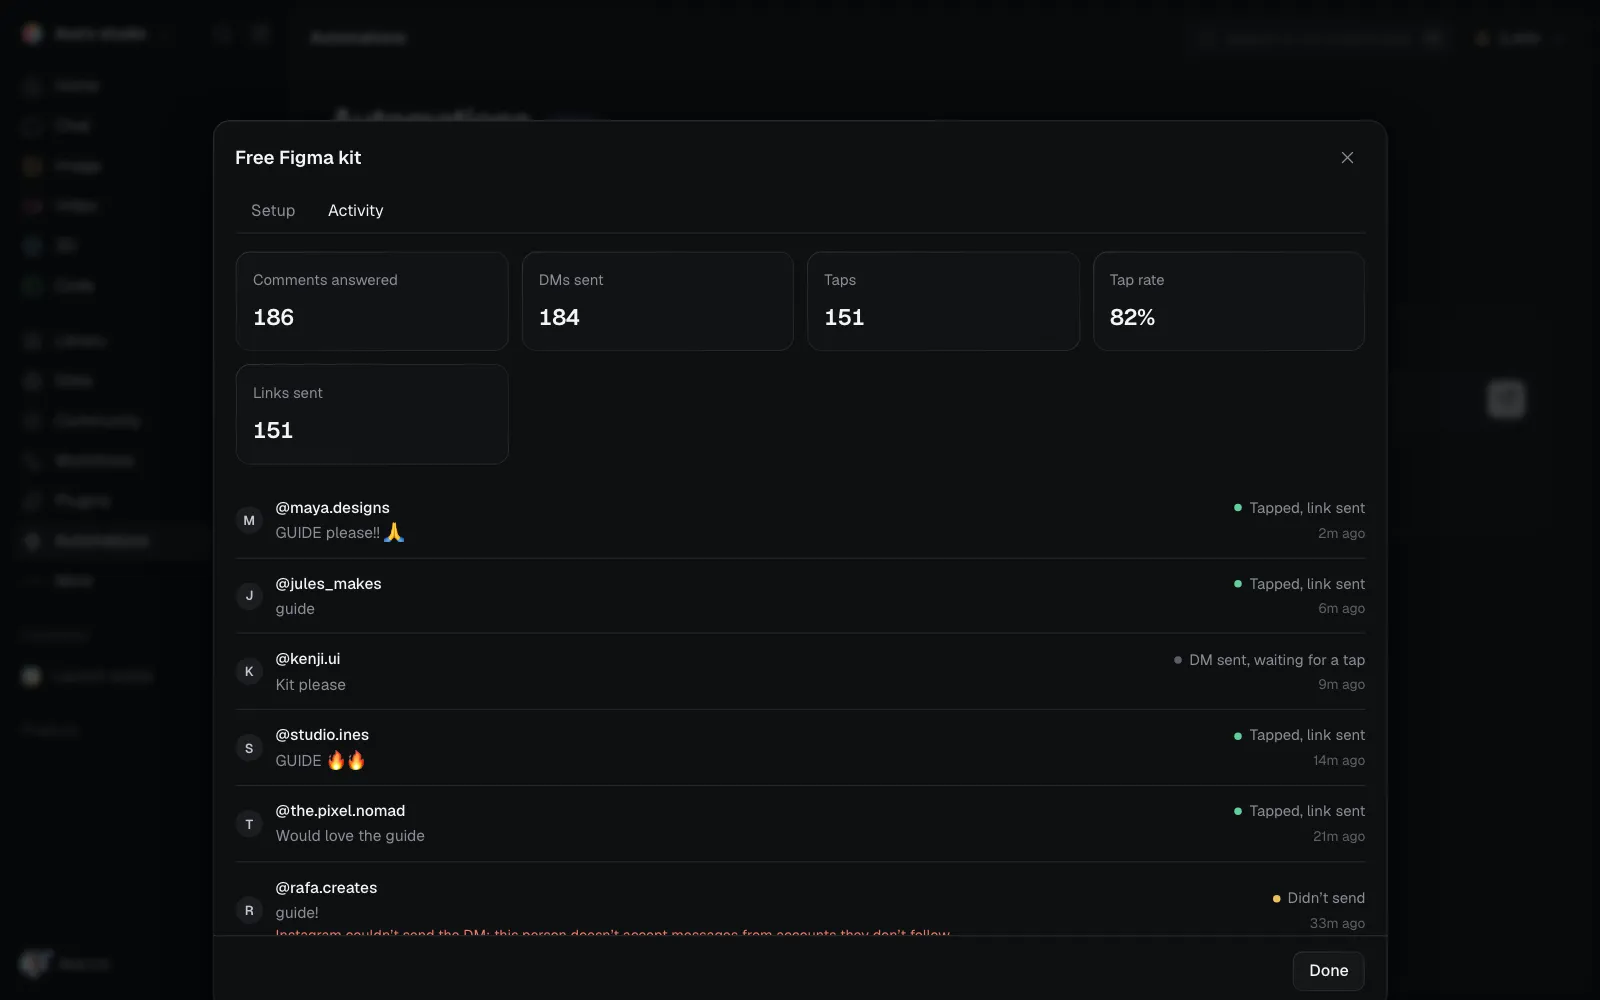
Task: Open the @jules_makes username
Action: coord(329,584)
